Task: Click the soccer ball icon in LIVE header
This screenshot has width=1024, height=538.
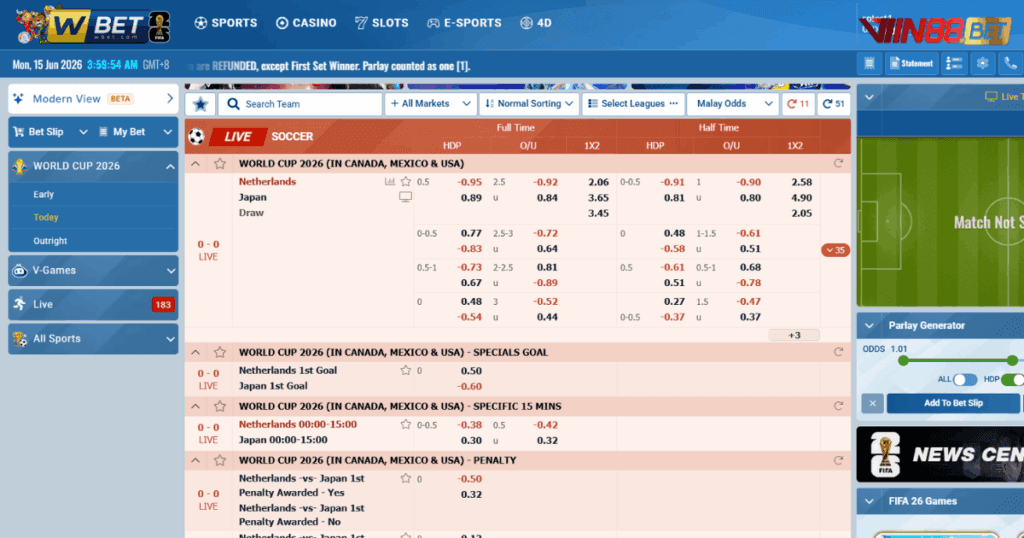Action: tap(197, 136)
